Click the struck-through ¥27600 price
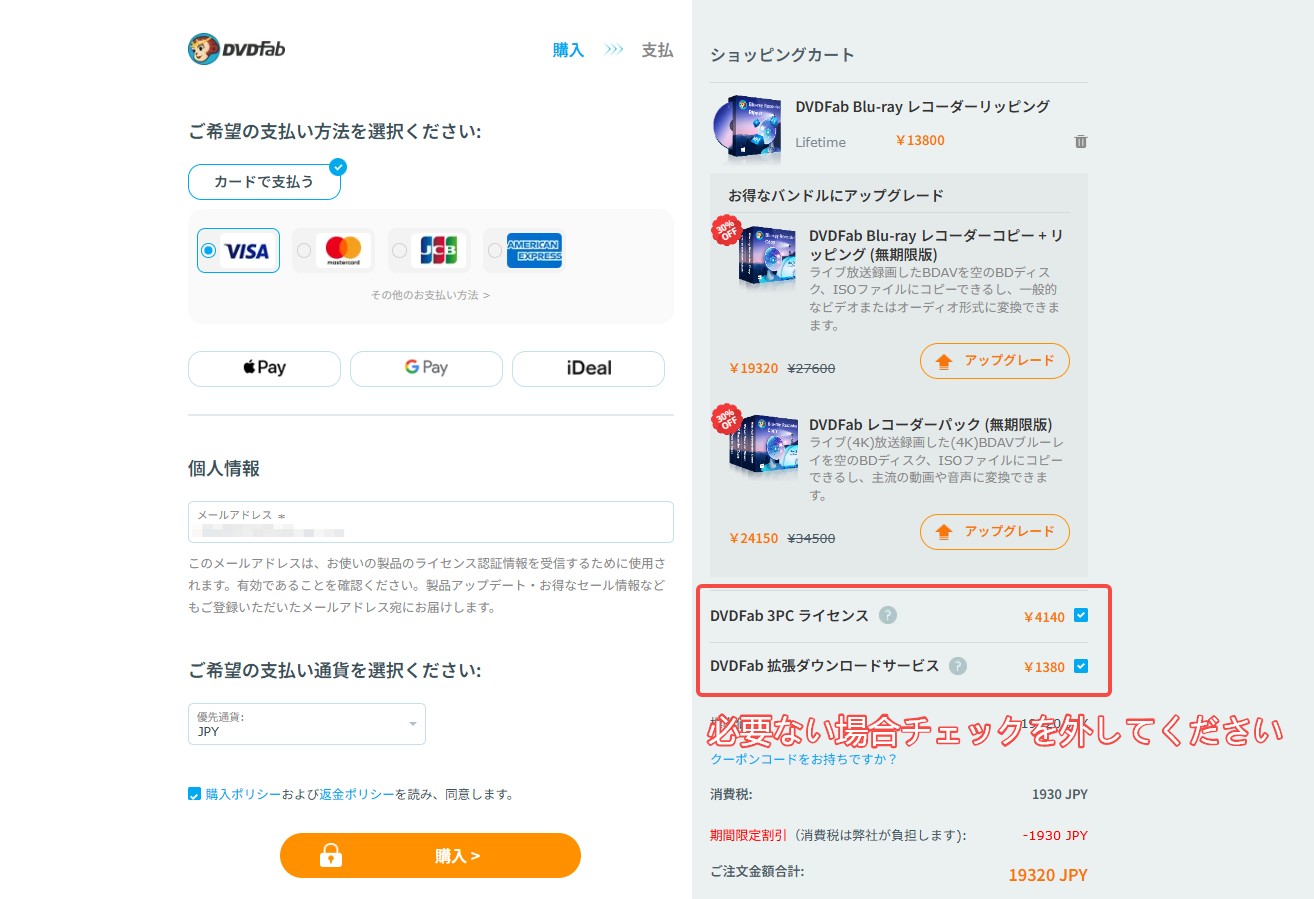Viewport: 1314px width, 899px height. [811, 368]
